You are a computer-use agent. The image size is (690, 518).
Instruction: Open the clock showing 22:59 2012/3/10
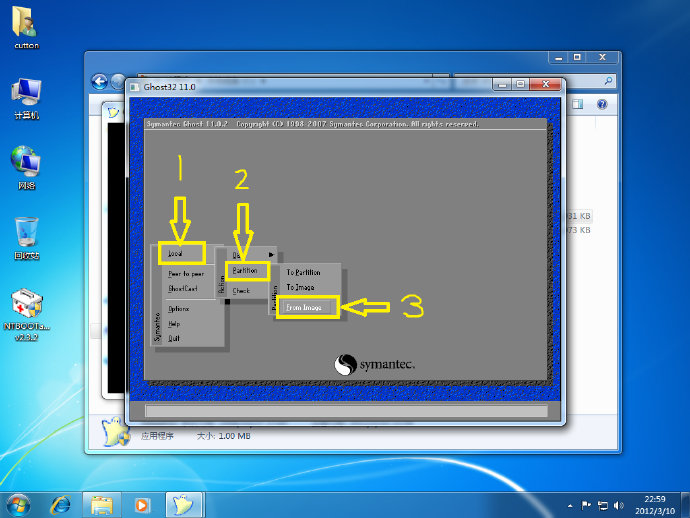(655, 505)
